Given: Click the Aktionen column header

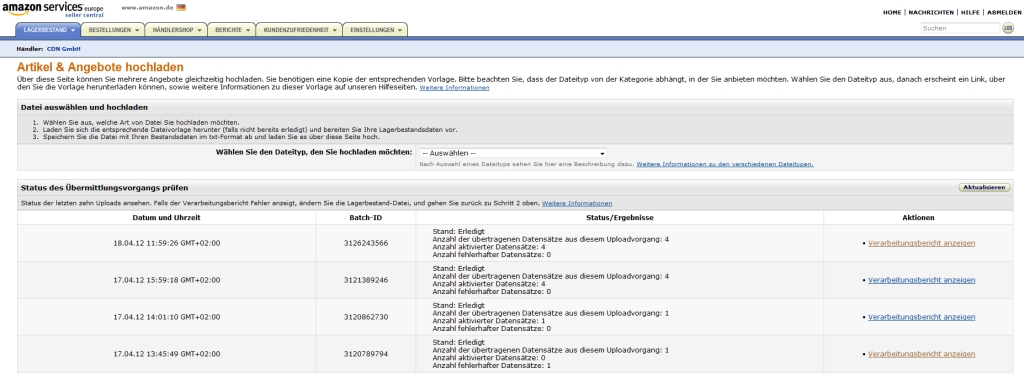Looking at the screenshot, I should 919,217.
